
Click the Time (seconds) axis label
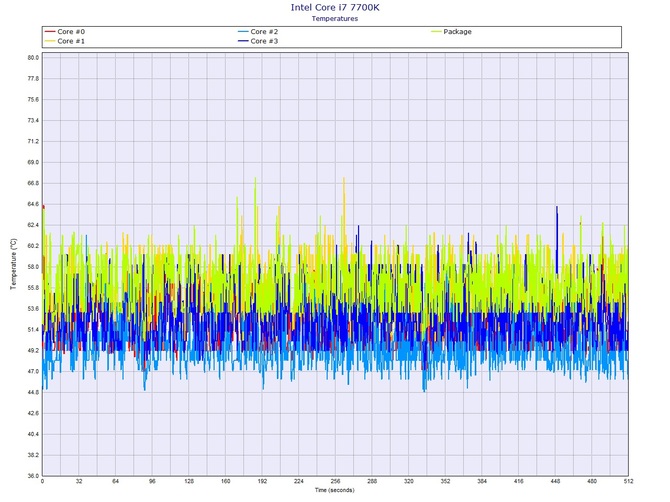pyautogui.click(x=335, y=490)
